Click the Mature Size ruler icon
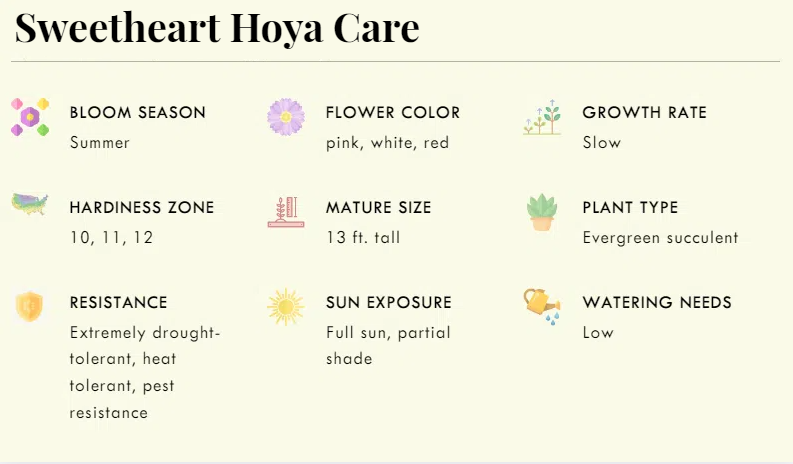The height and width of the screenshot is (464, 793). (286, 212)
